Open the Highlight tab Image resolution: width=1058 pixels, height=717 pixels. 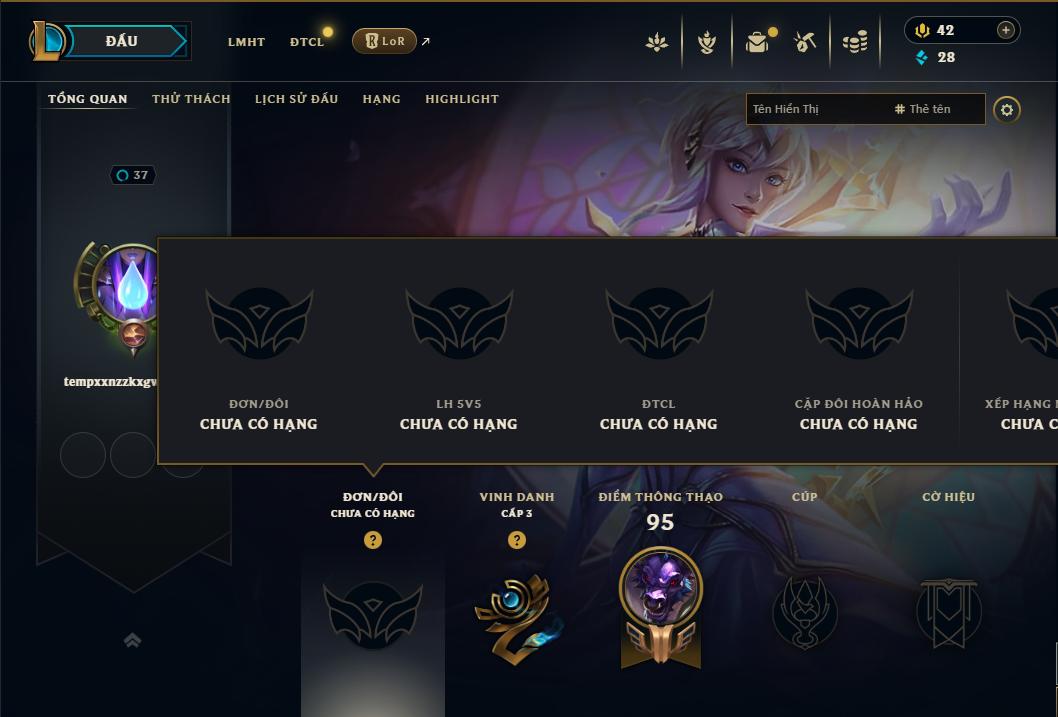pyautogui.click(x=462, y=98)
